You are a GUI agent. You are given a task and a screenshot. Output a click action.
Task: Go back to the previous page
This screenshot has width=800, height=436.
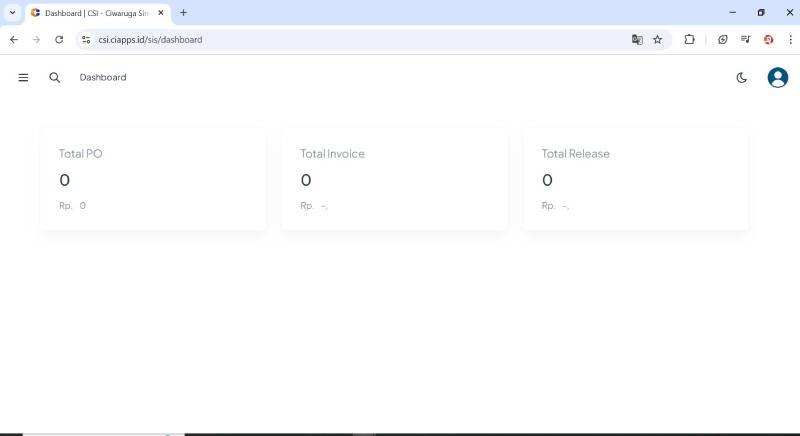tap(13, 39)
